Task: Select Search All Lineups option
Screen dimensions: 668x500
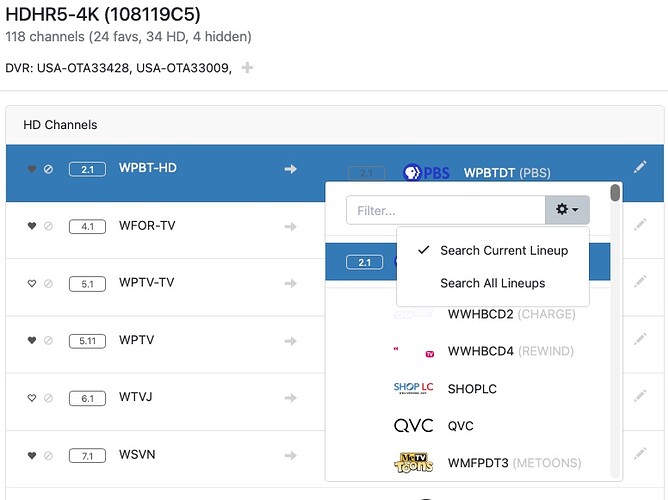Action: pyautogui.click(x=492, y=283)
